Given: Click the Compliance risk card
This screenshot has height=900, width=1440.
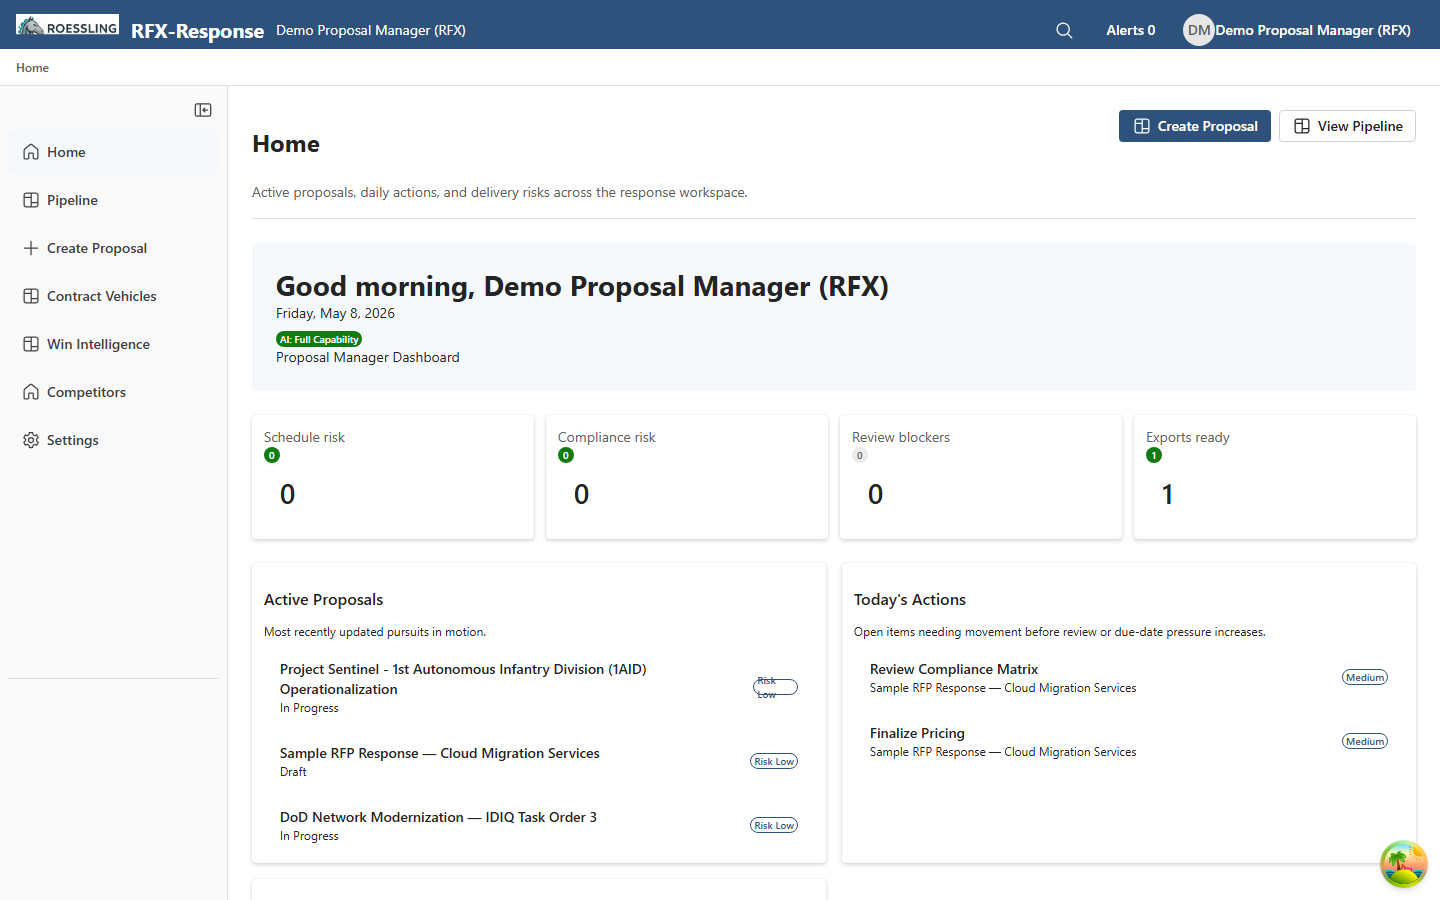Looking at the screenshot, I should tap(687, 477).
